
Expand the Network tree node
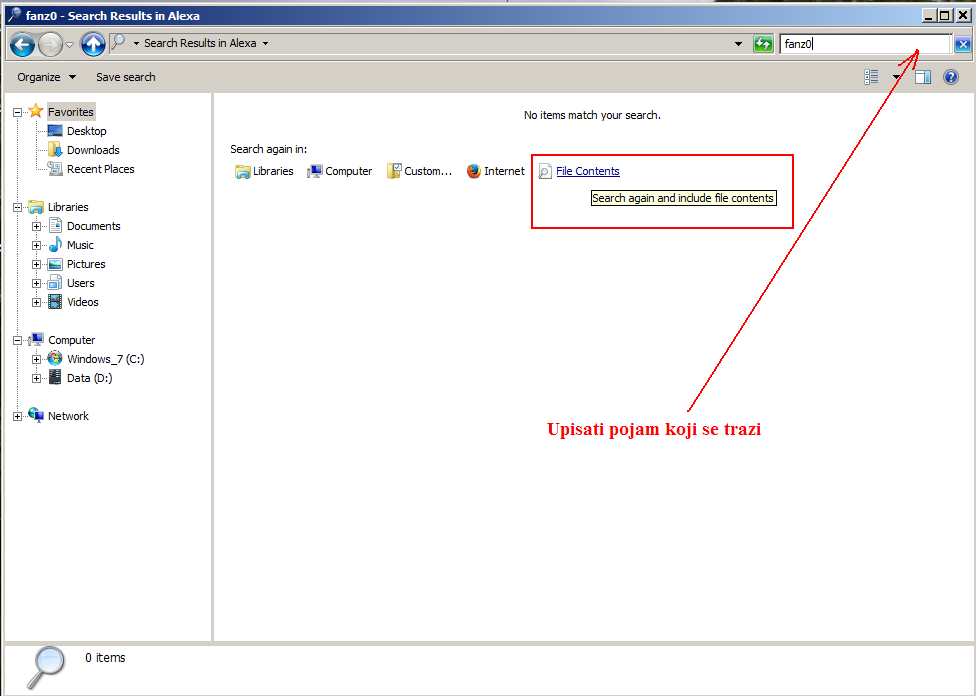coord(17,416)
